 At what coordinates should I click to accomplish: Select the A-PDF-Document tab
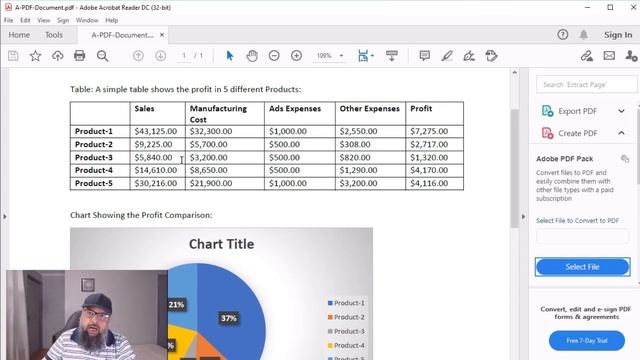pyautogui.click(x=122, y=35)
